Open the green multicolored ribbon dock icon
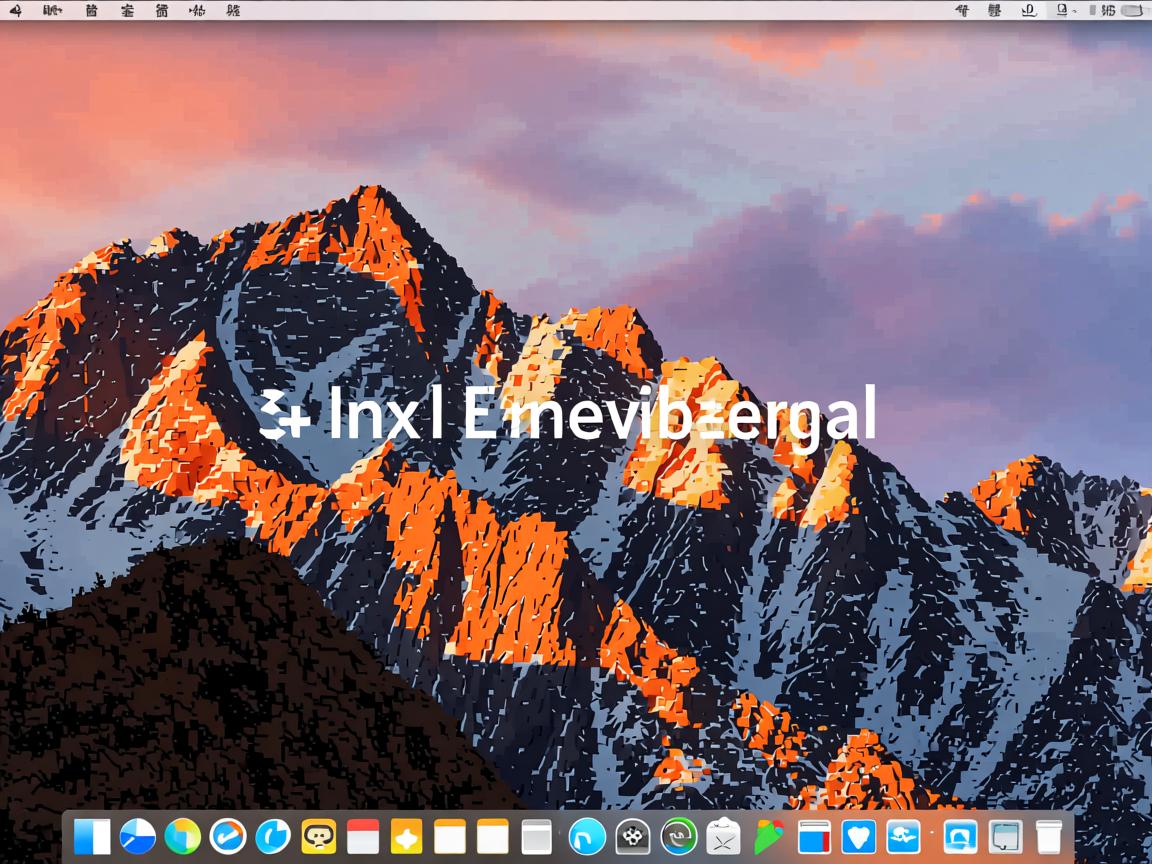This screenshot has width=1152, height=864. click(x=768, y=837)
